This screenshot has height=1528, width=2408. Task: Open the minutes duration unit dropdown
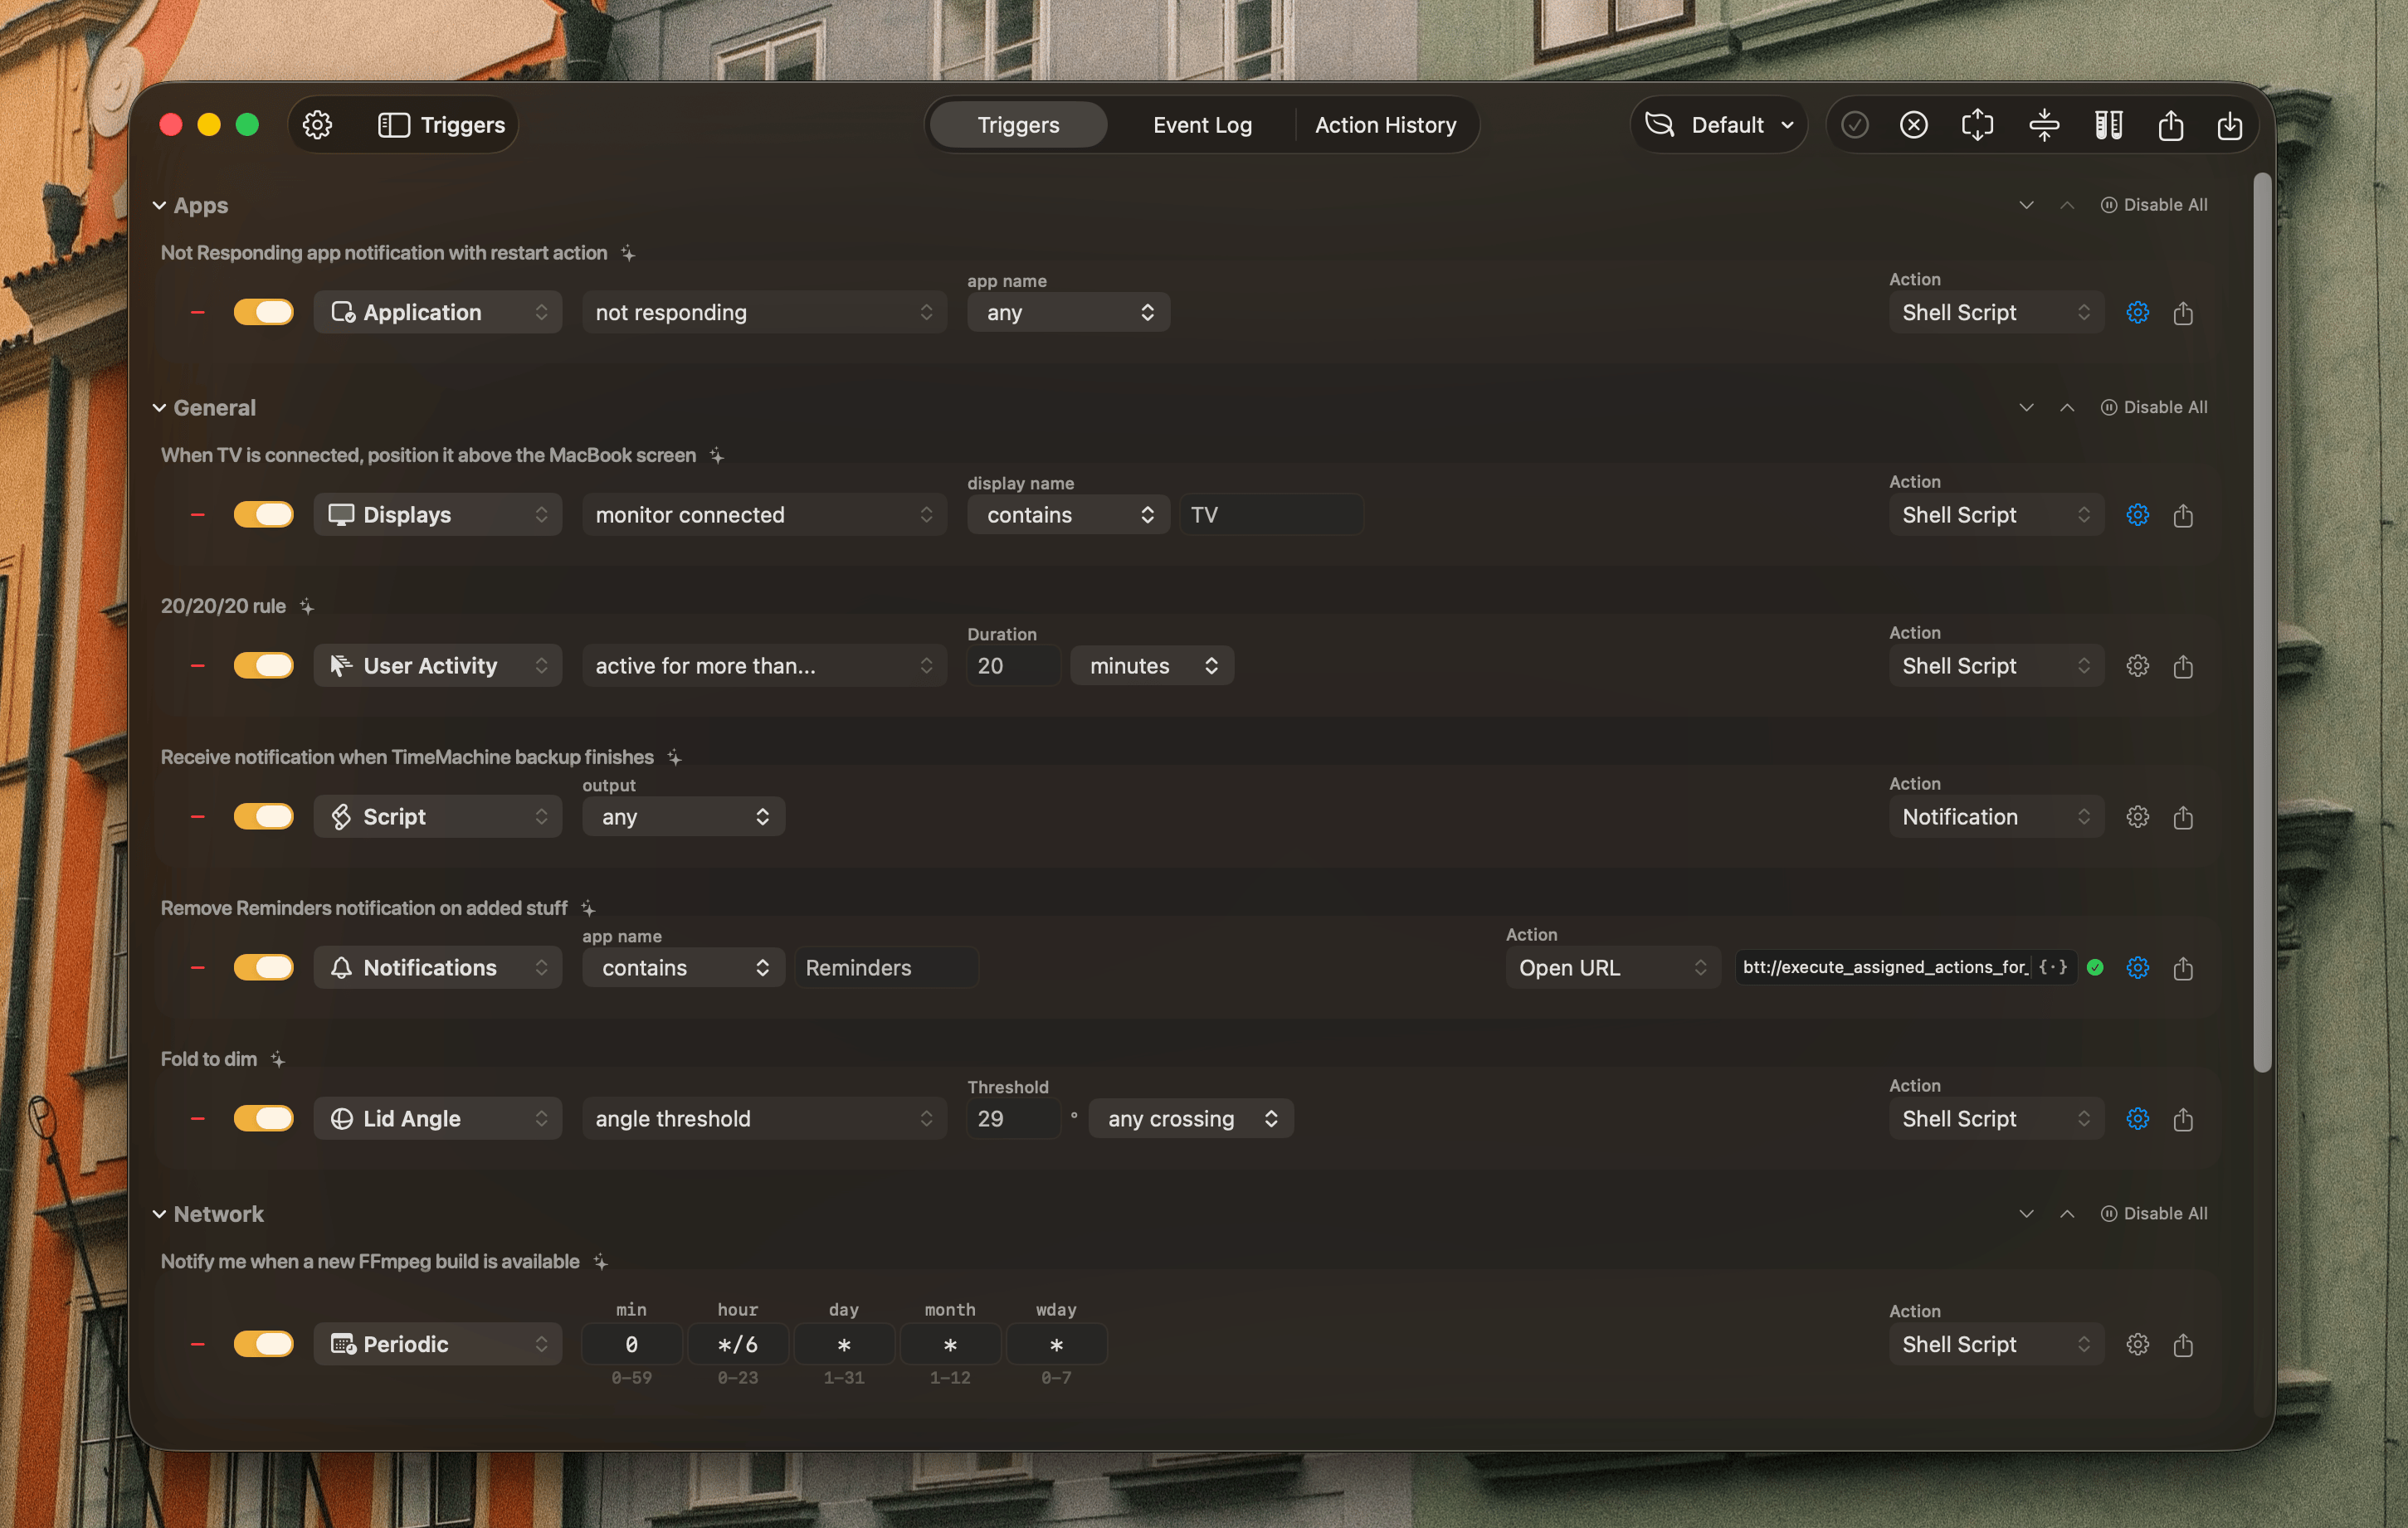(1152, 666)
